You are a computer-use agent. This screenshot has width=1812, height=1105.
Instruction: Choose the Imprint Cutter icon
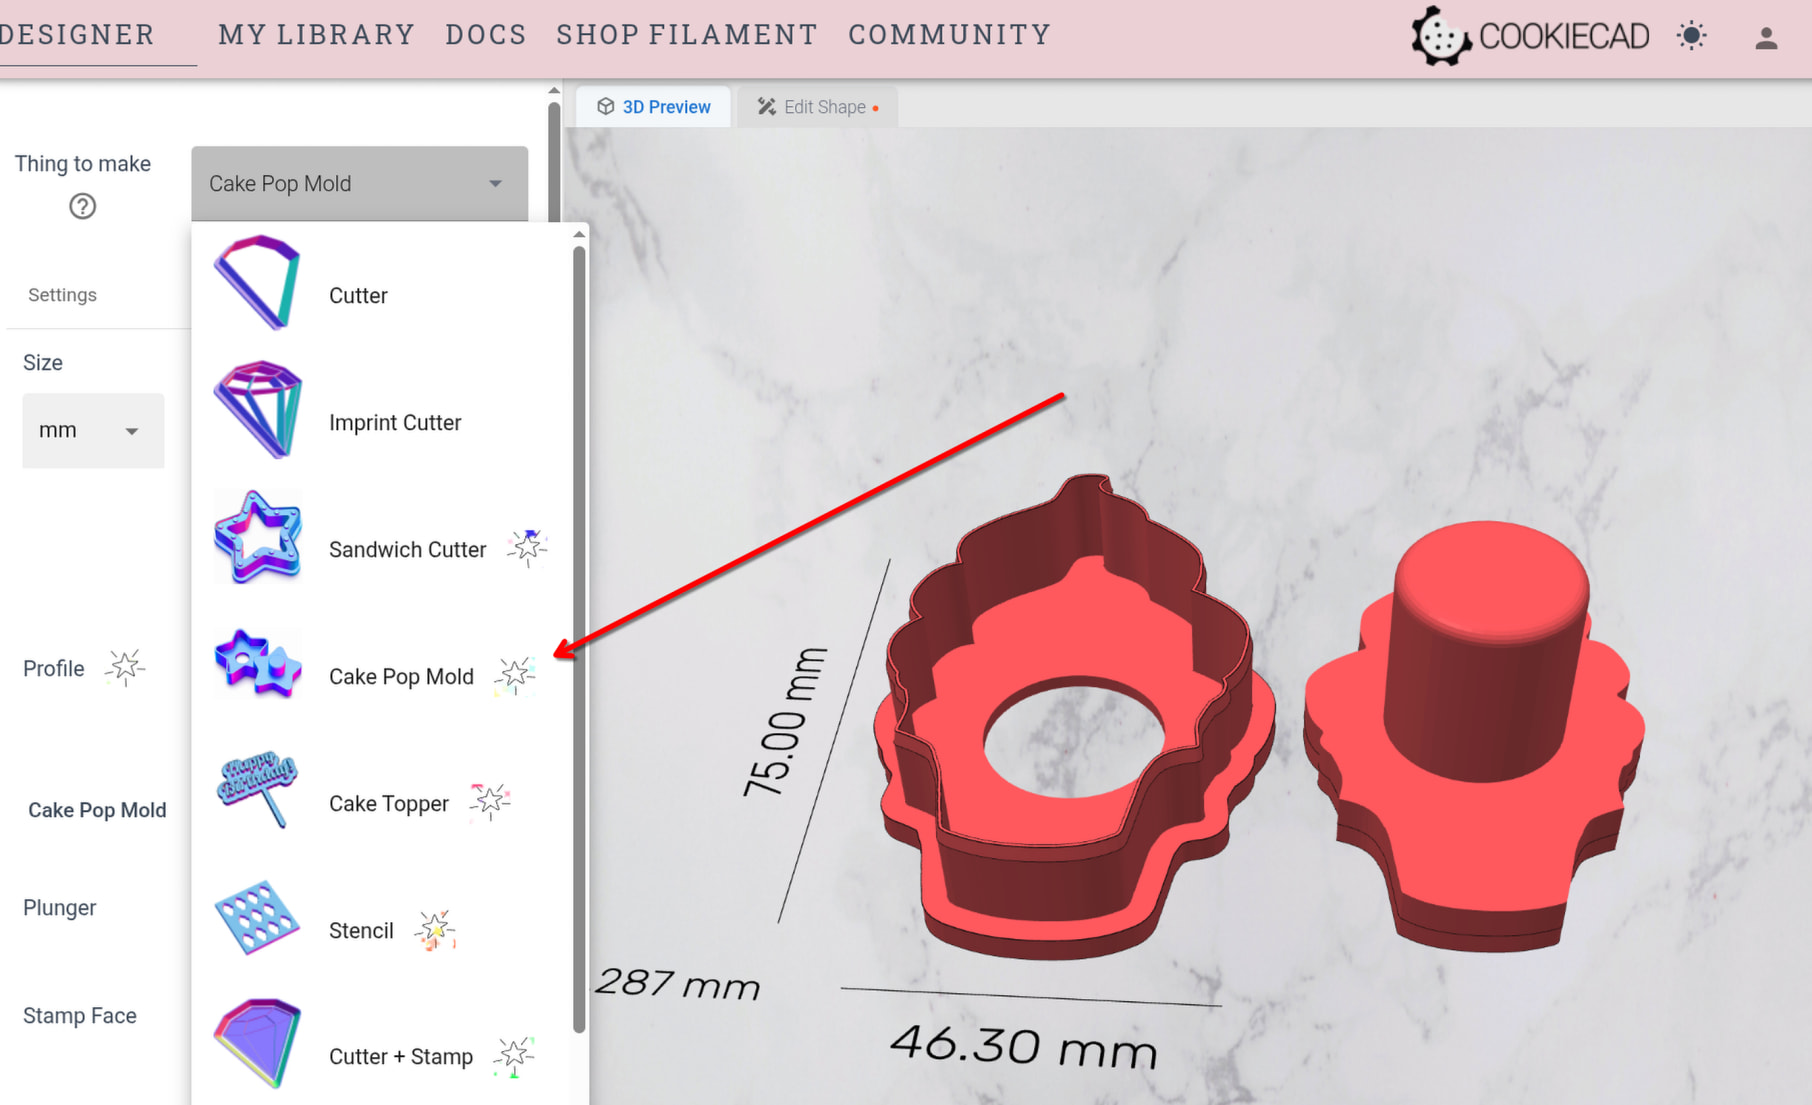click(x=257, y=409)
